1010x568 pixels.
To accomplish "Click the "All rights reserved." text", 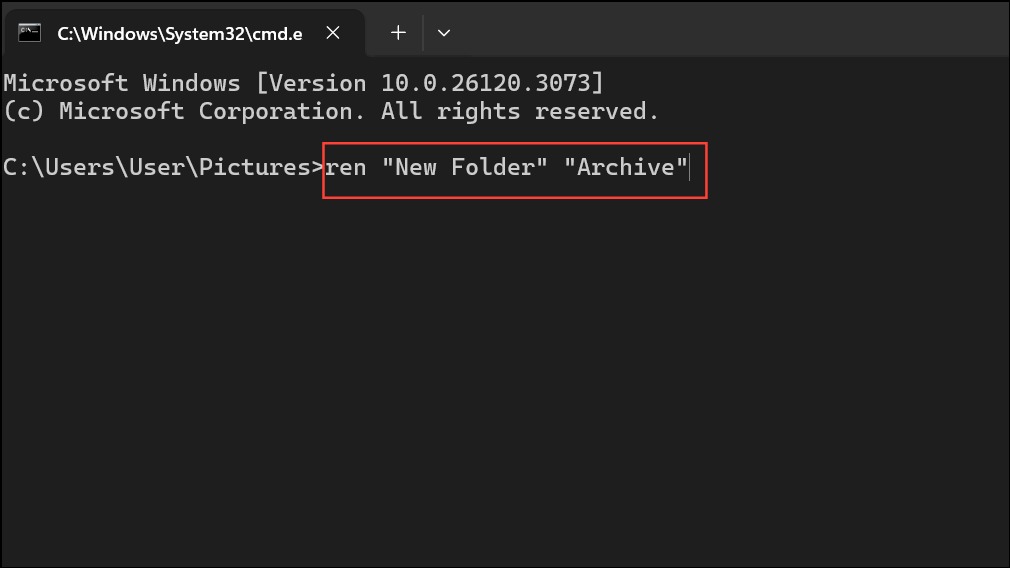I will tap(520, 111).
